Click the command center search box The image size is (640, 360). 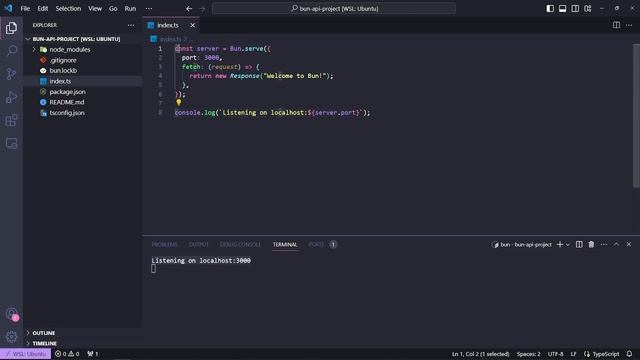[x=334, y=8]
